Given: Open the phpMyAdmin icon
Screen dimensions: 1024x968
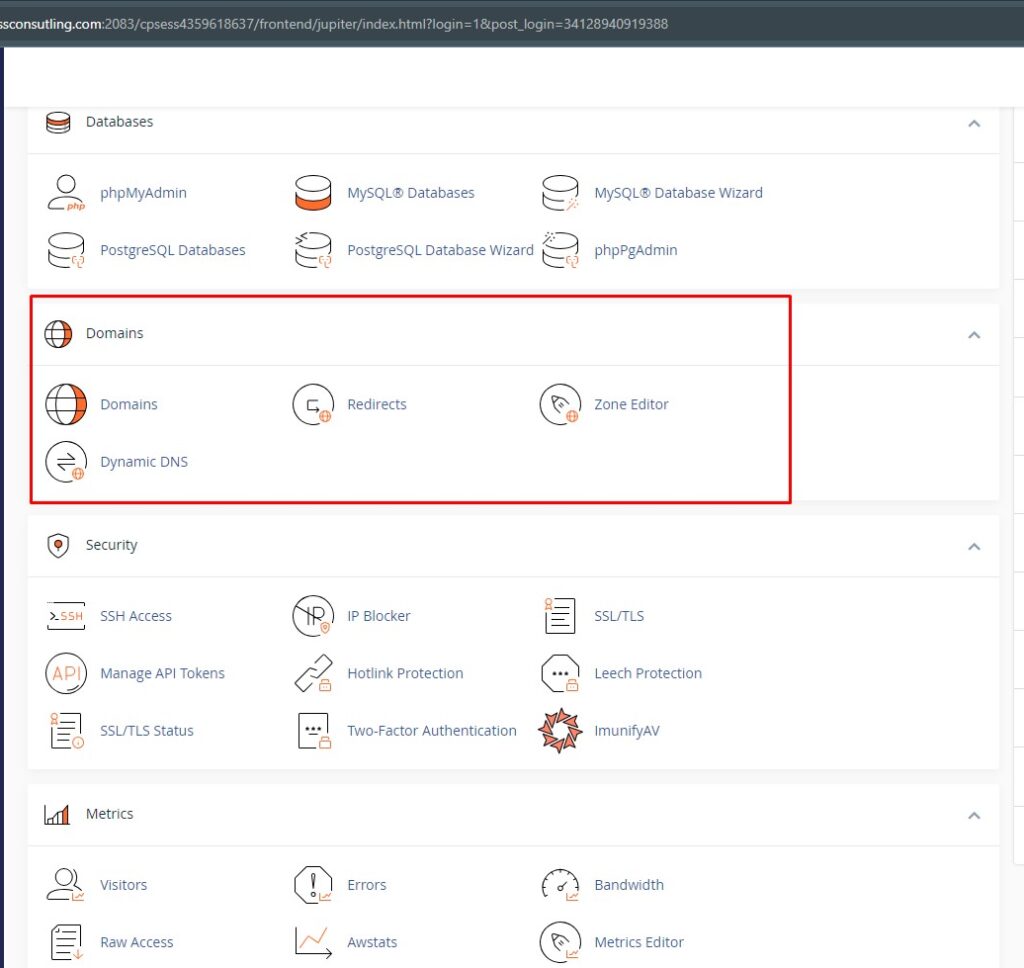Looking at the screenshot, I should [66, 193].
